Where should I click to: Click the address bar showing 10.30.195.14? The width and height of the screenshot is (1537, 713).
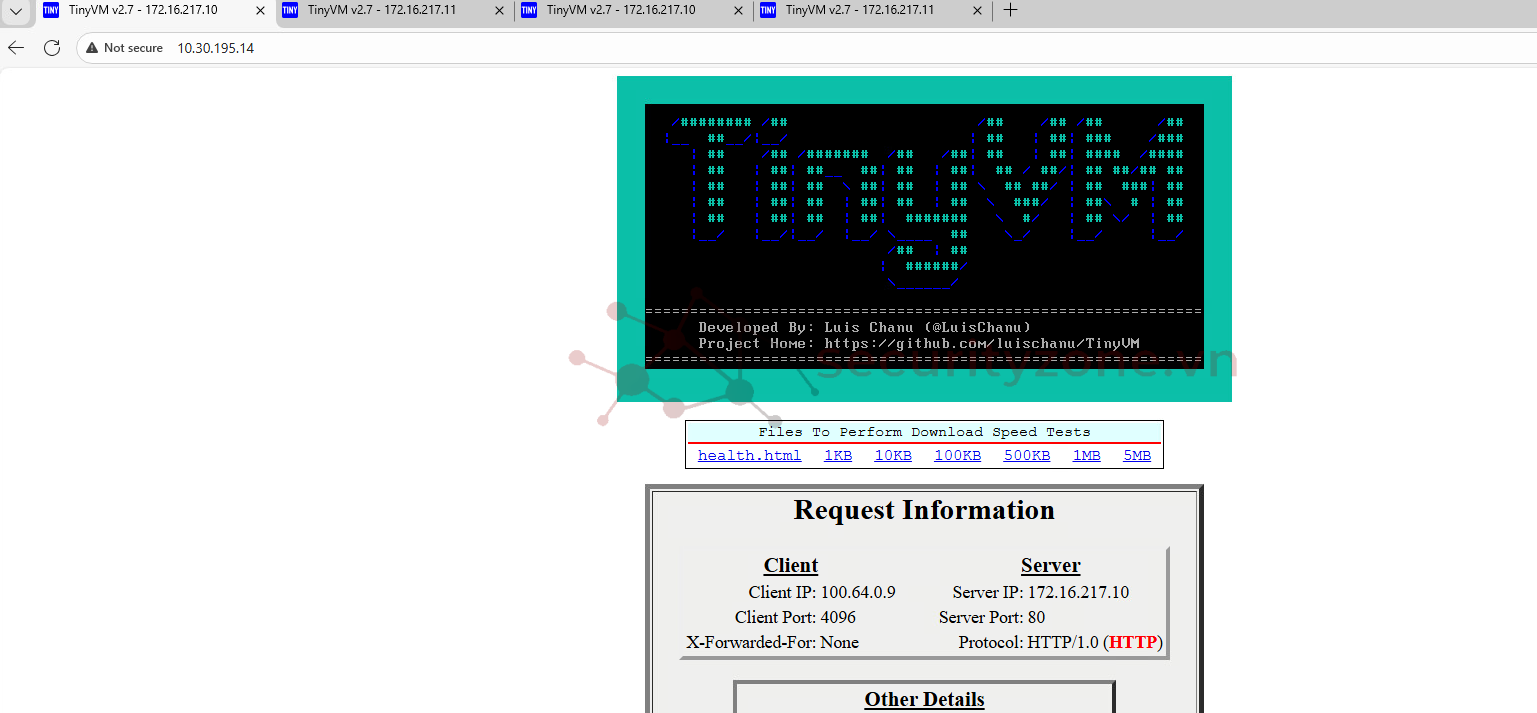click(x=600, y=48)
